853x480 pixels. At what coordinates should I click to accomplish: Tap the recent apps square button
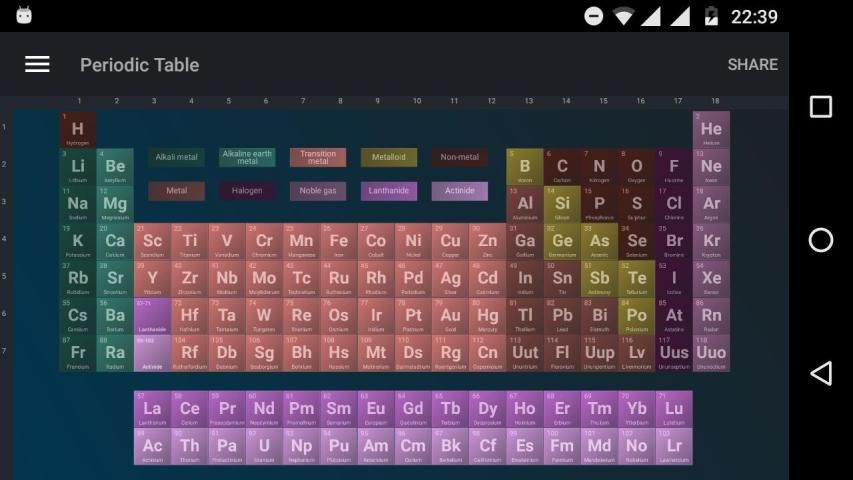(x=820, y=107)
